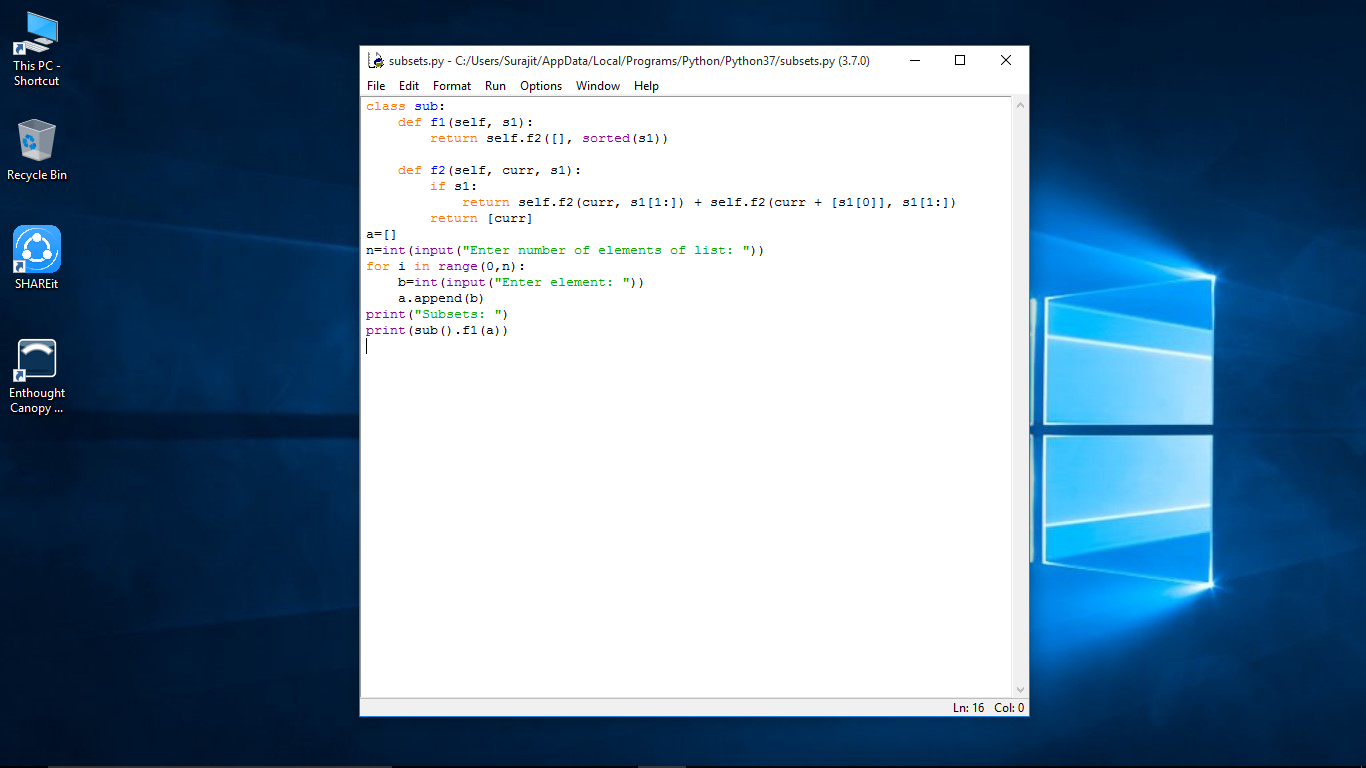Screen dimensions: 1366x768
Task: Open the Help menu
Action: (x=646, y=86)
